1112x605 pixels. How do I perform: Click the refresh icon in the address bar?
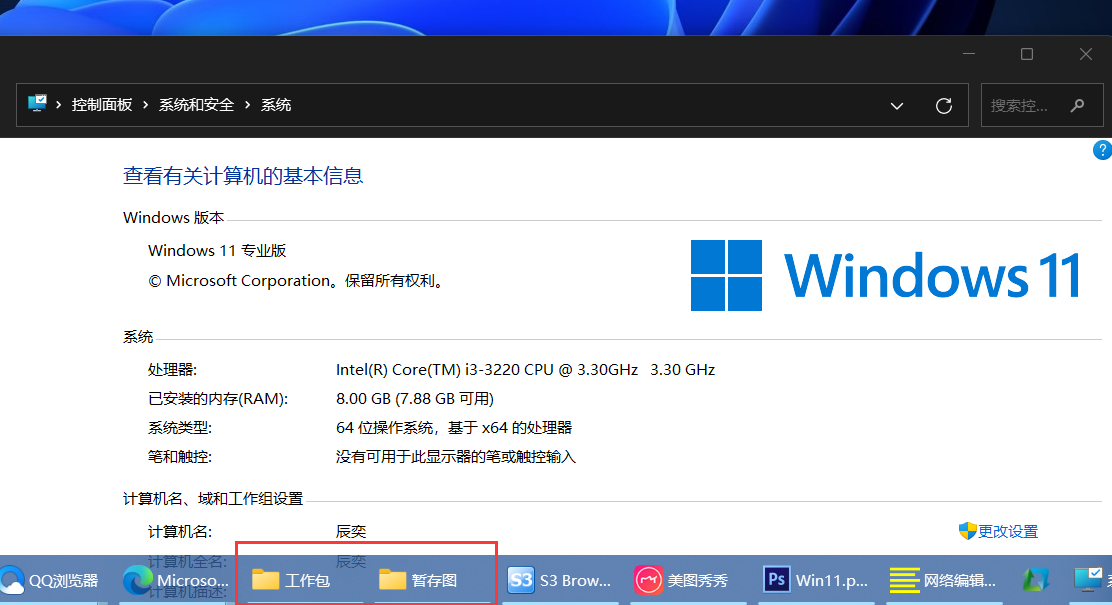pyautogui.click(x=943, y=104)
